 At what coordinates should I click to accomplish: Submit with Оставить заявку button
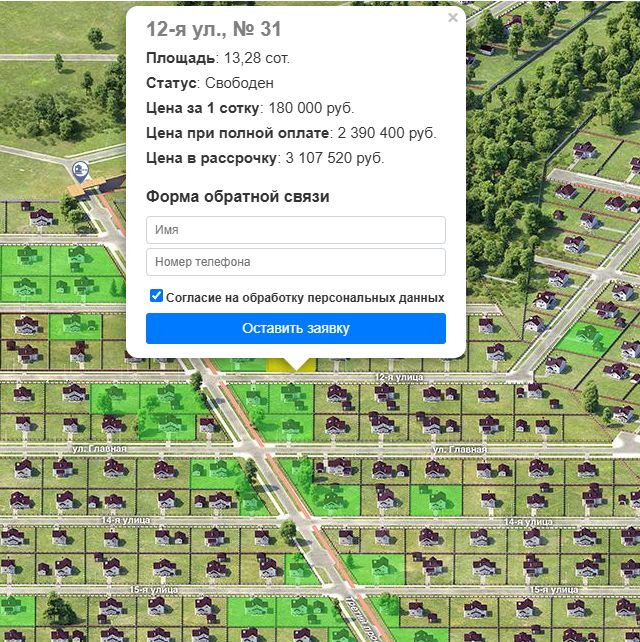296,328
